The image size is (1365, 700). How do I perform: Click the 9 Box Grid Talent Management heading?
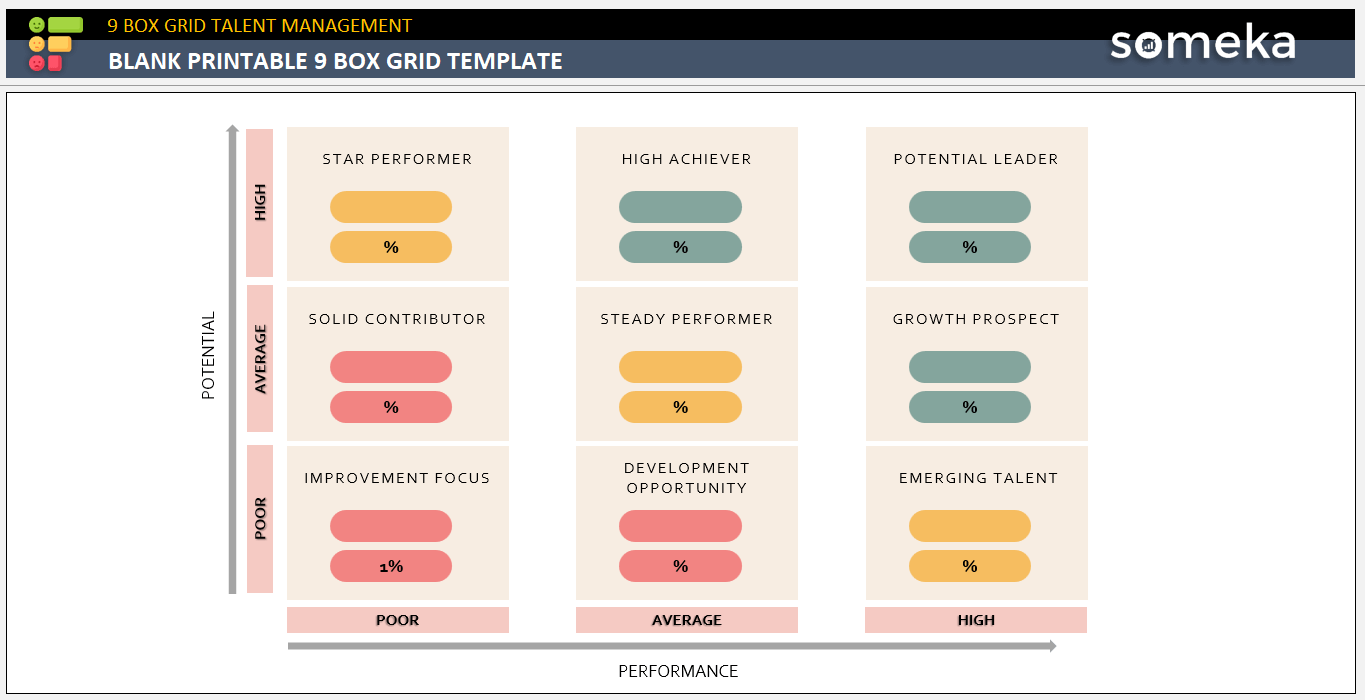tap(259, 26)
